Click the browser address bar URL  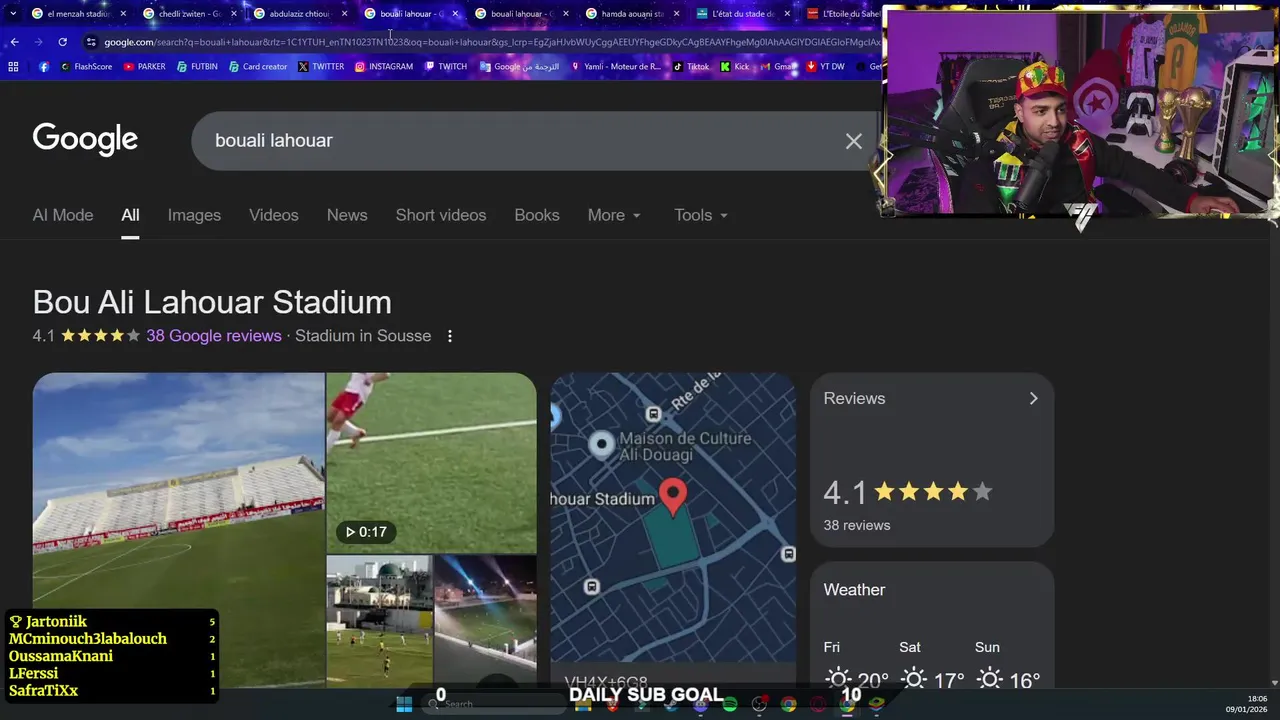tap(490, 42)
